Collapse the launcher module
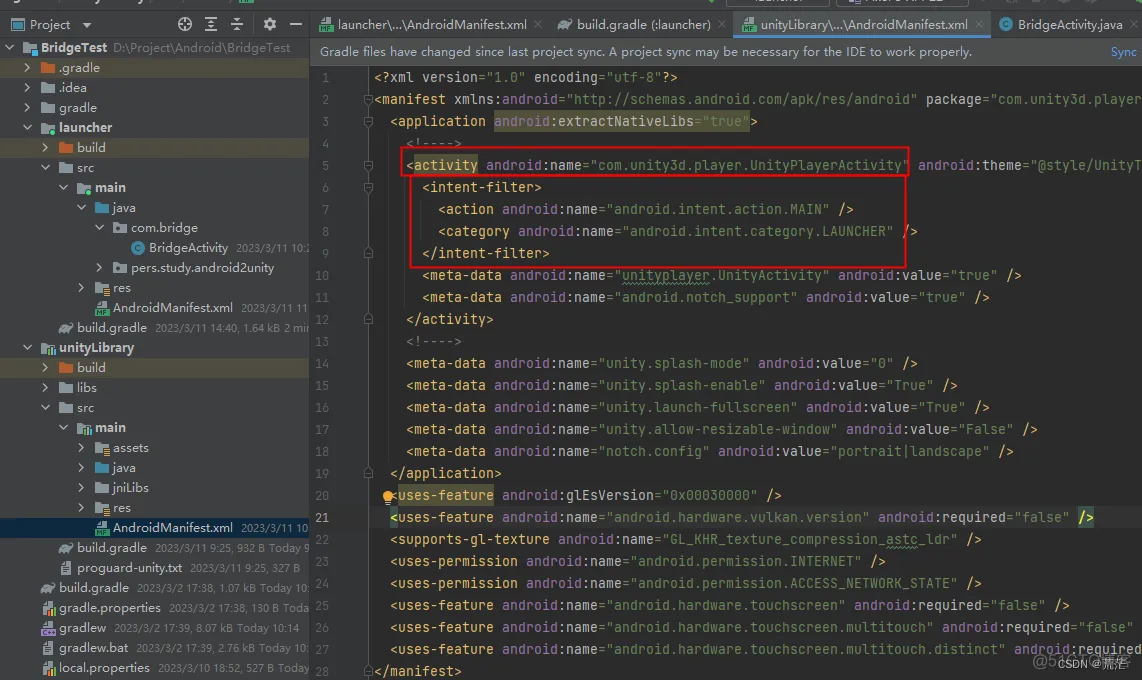 pyautogui.click(x=28, y=127)
